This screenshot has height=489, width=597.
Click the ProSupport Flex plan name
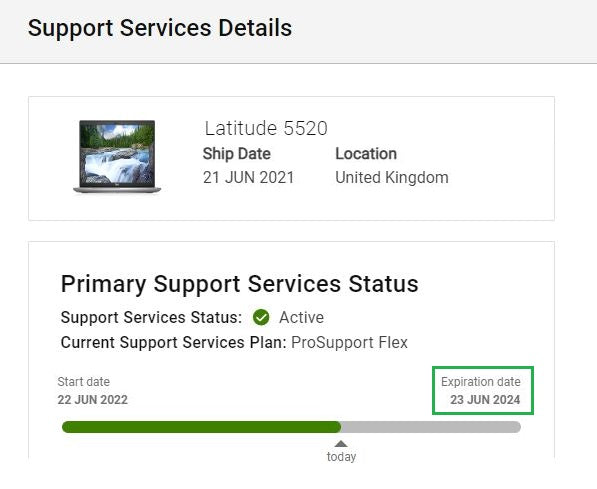click(x=349, y=342)
